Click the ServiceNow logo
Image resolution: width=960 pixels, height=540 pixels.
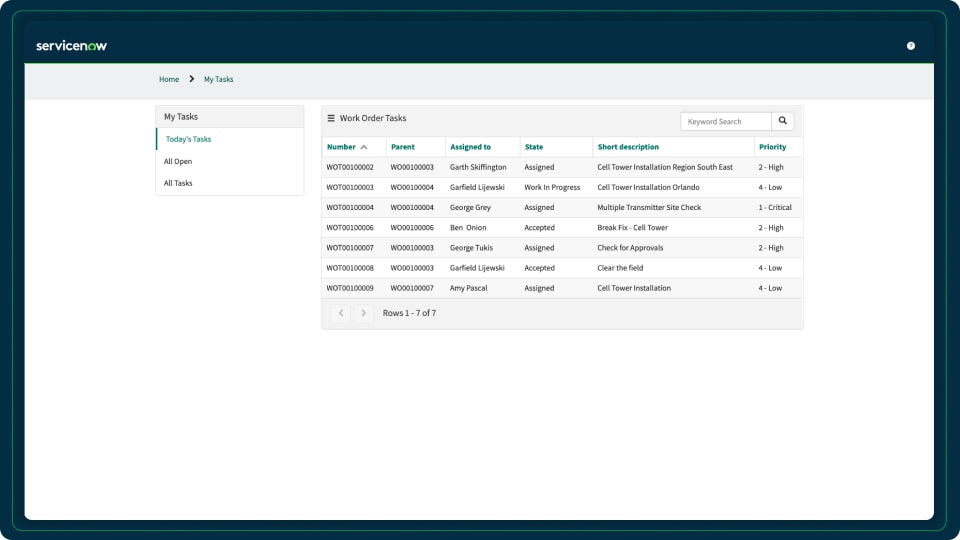click(71, 46)
